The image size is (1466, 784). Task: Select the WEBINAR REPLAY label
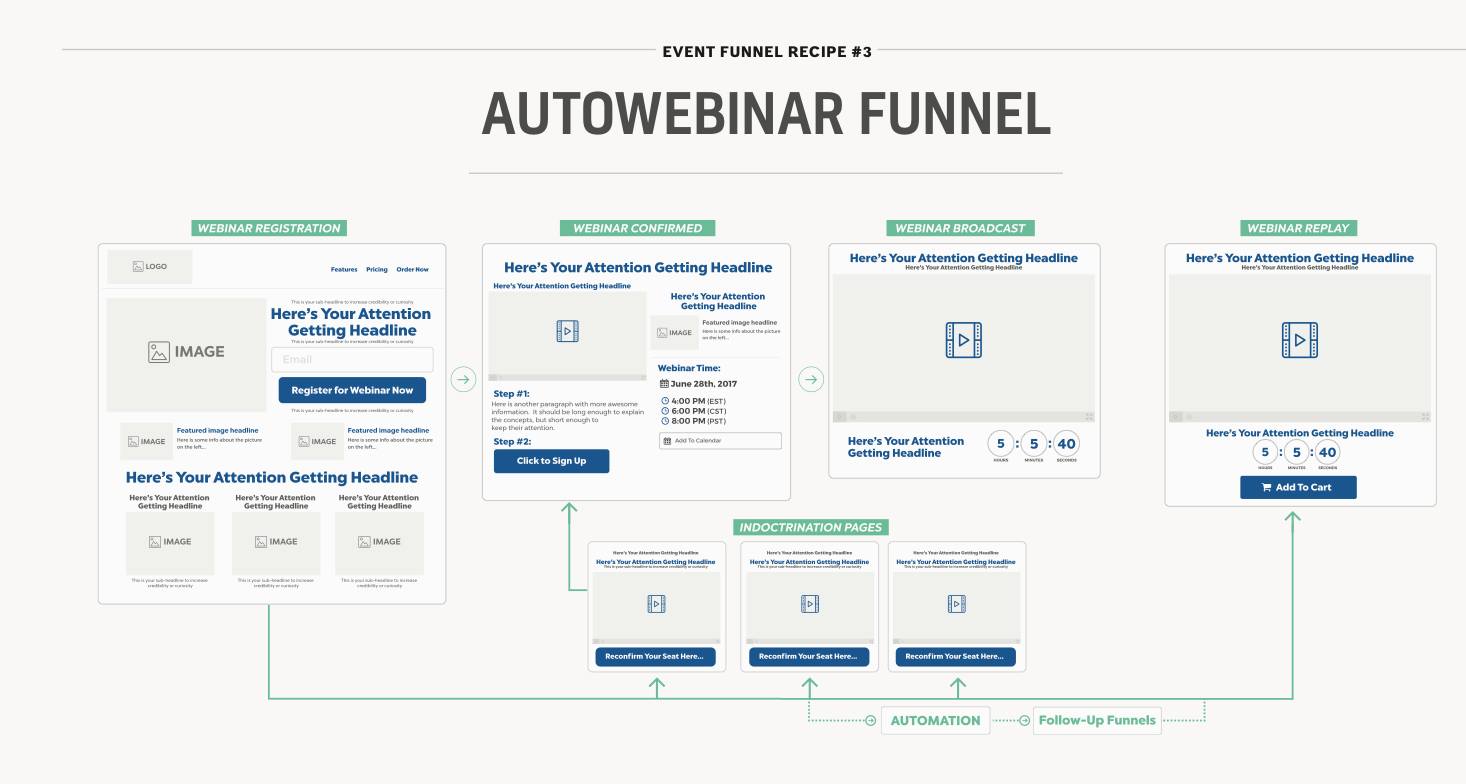(x=1300, y=228)
